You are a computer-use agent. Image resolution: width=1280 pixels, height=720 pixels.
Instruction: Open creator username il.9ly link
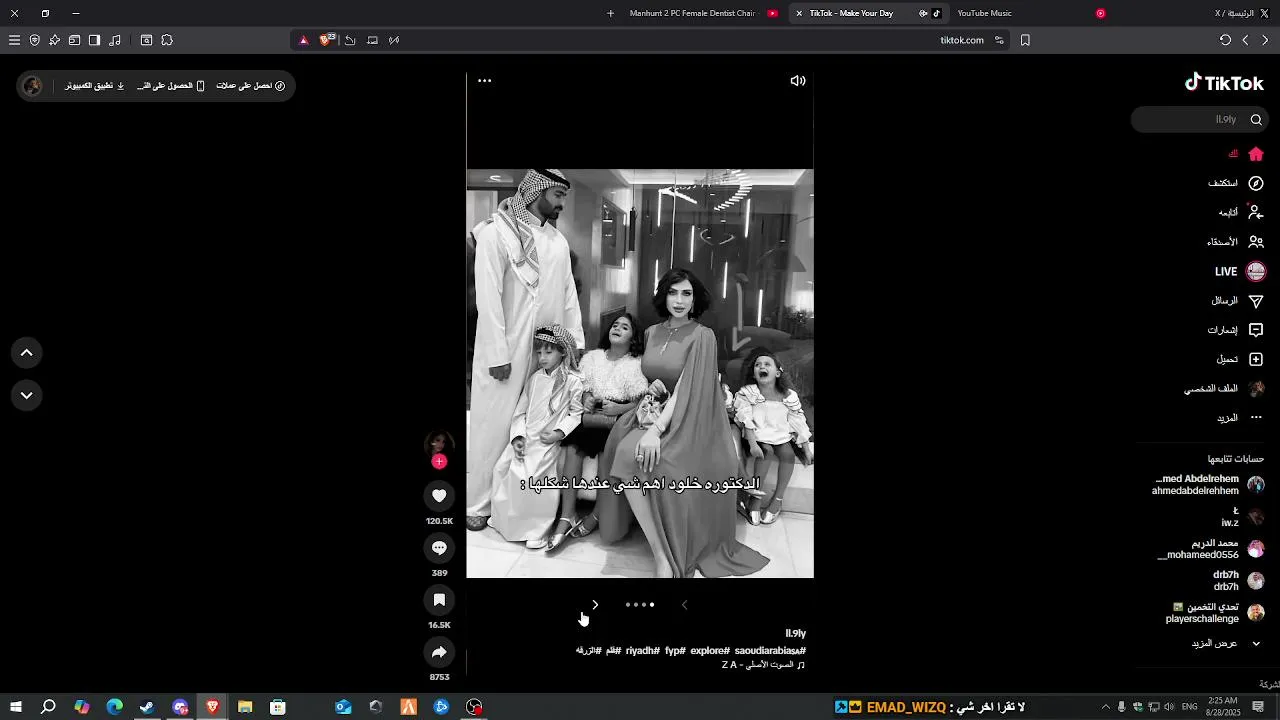pyautogui.click(x=795, y=633)
